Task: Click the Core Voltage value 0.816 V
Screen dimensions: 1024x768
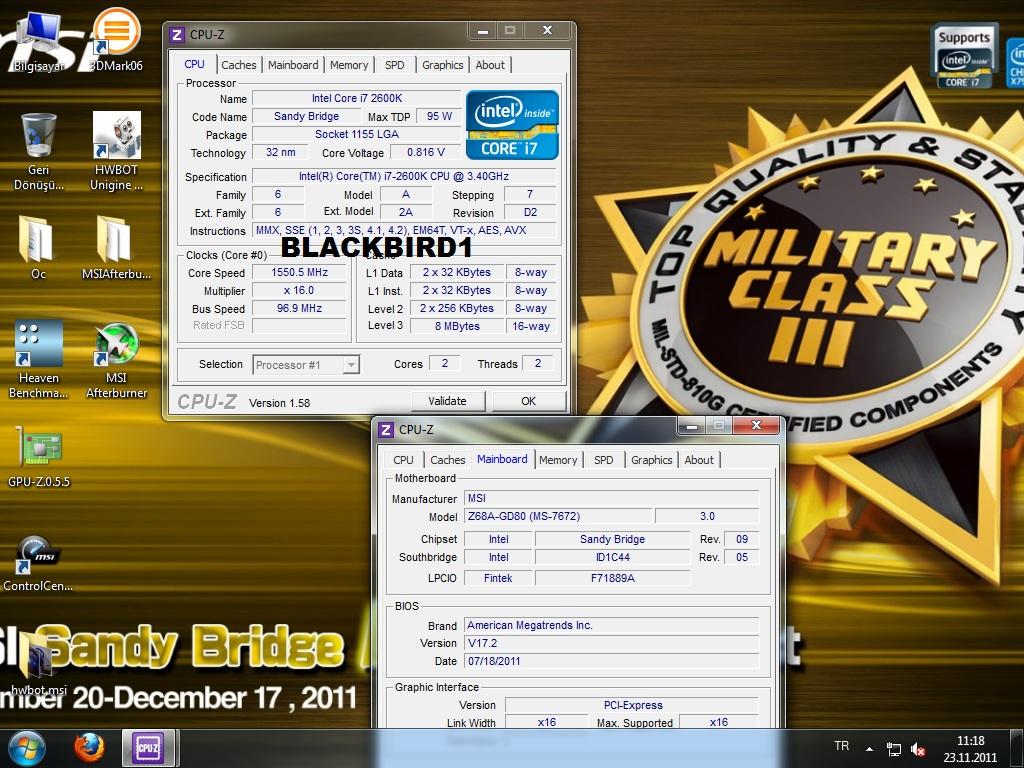Action: tap(425, 152)
